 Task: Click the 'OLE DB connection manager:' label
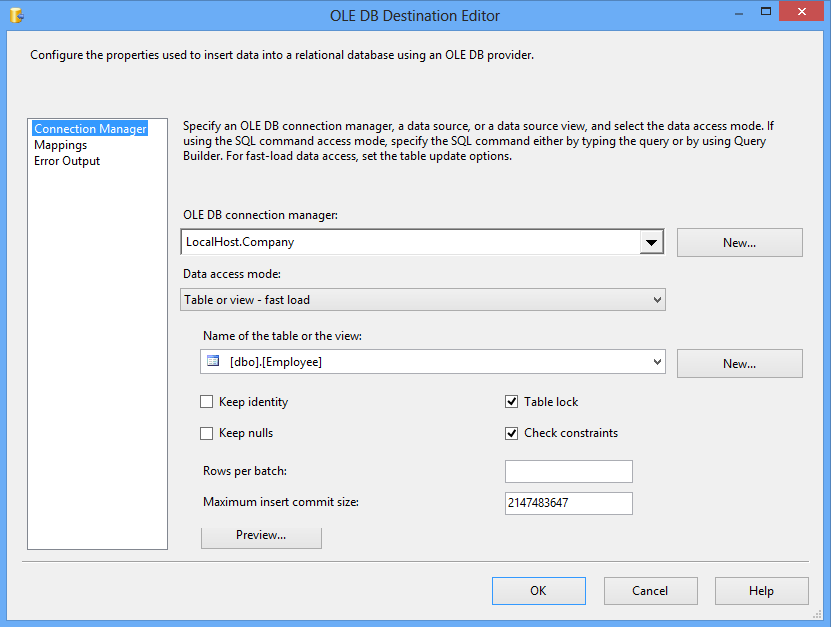[x=260, y=215]
